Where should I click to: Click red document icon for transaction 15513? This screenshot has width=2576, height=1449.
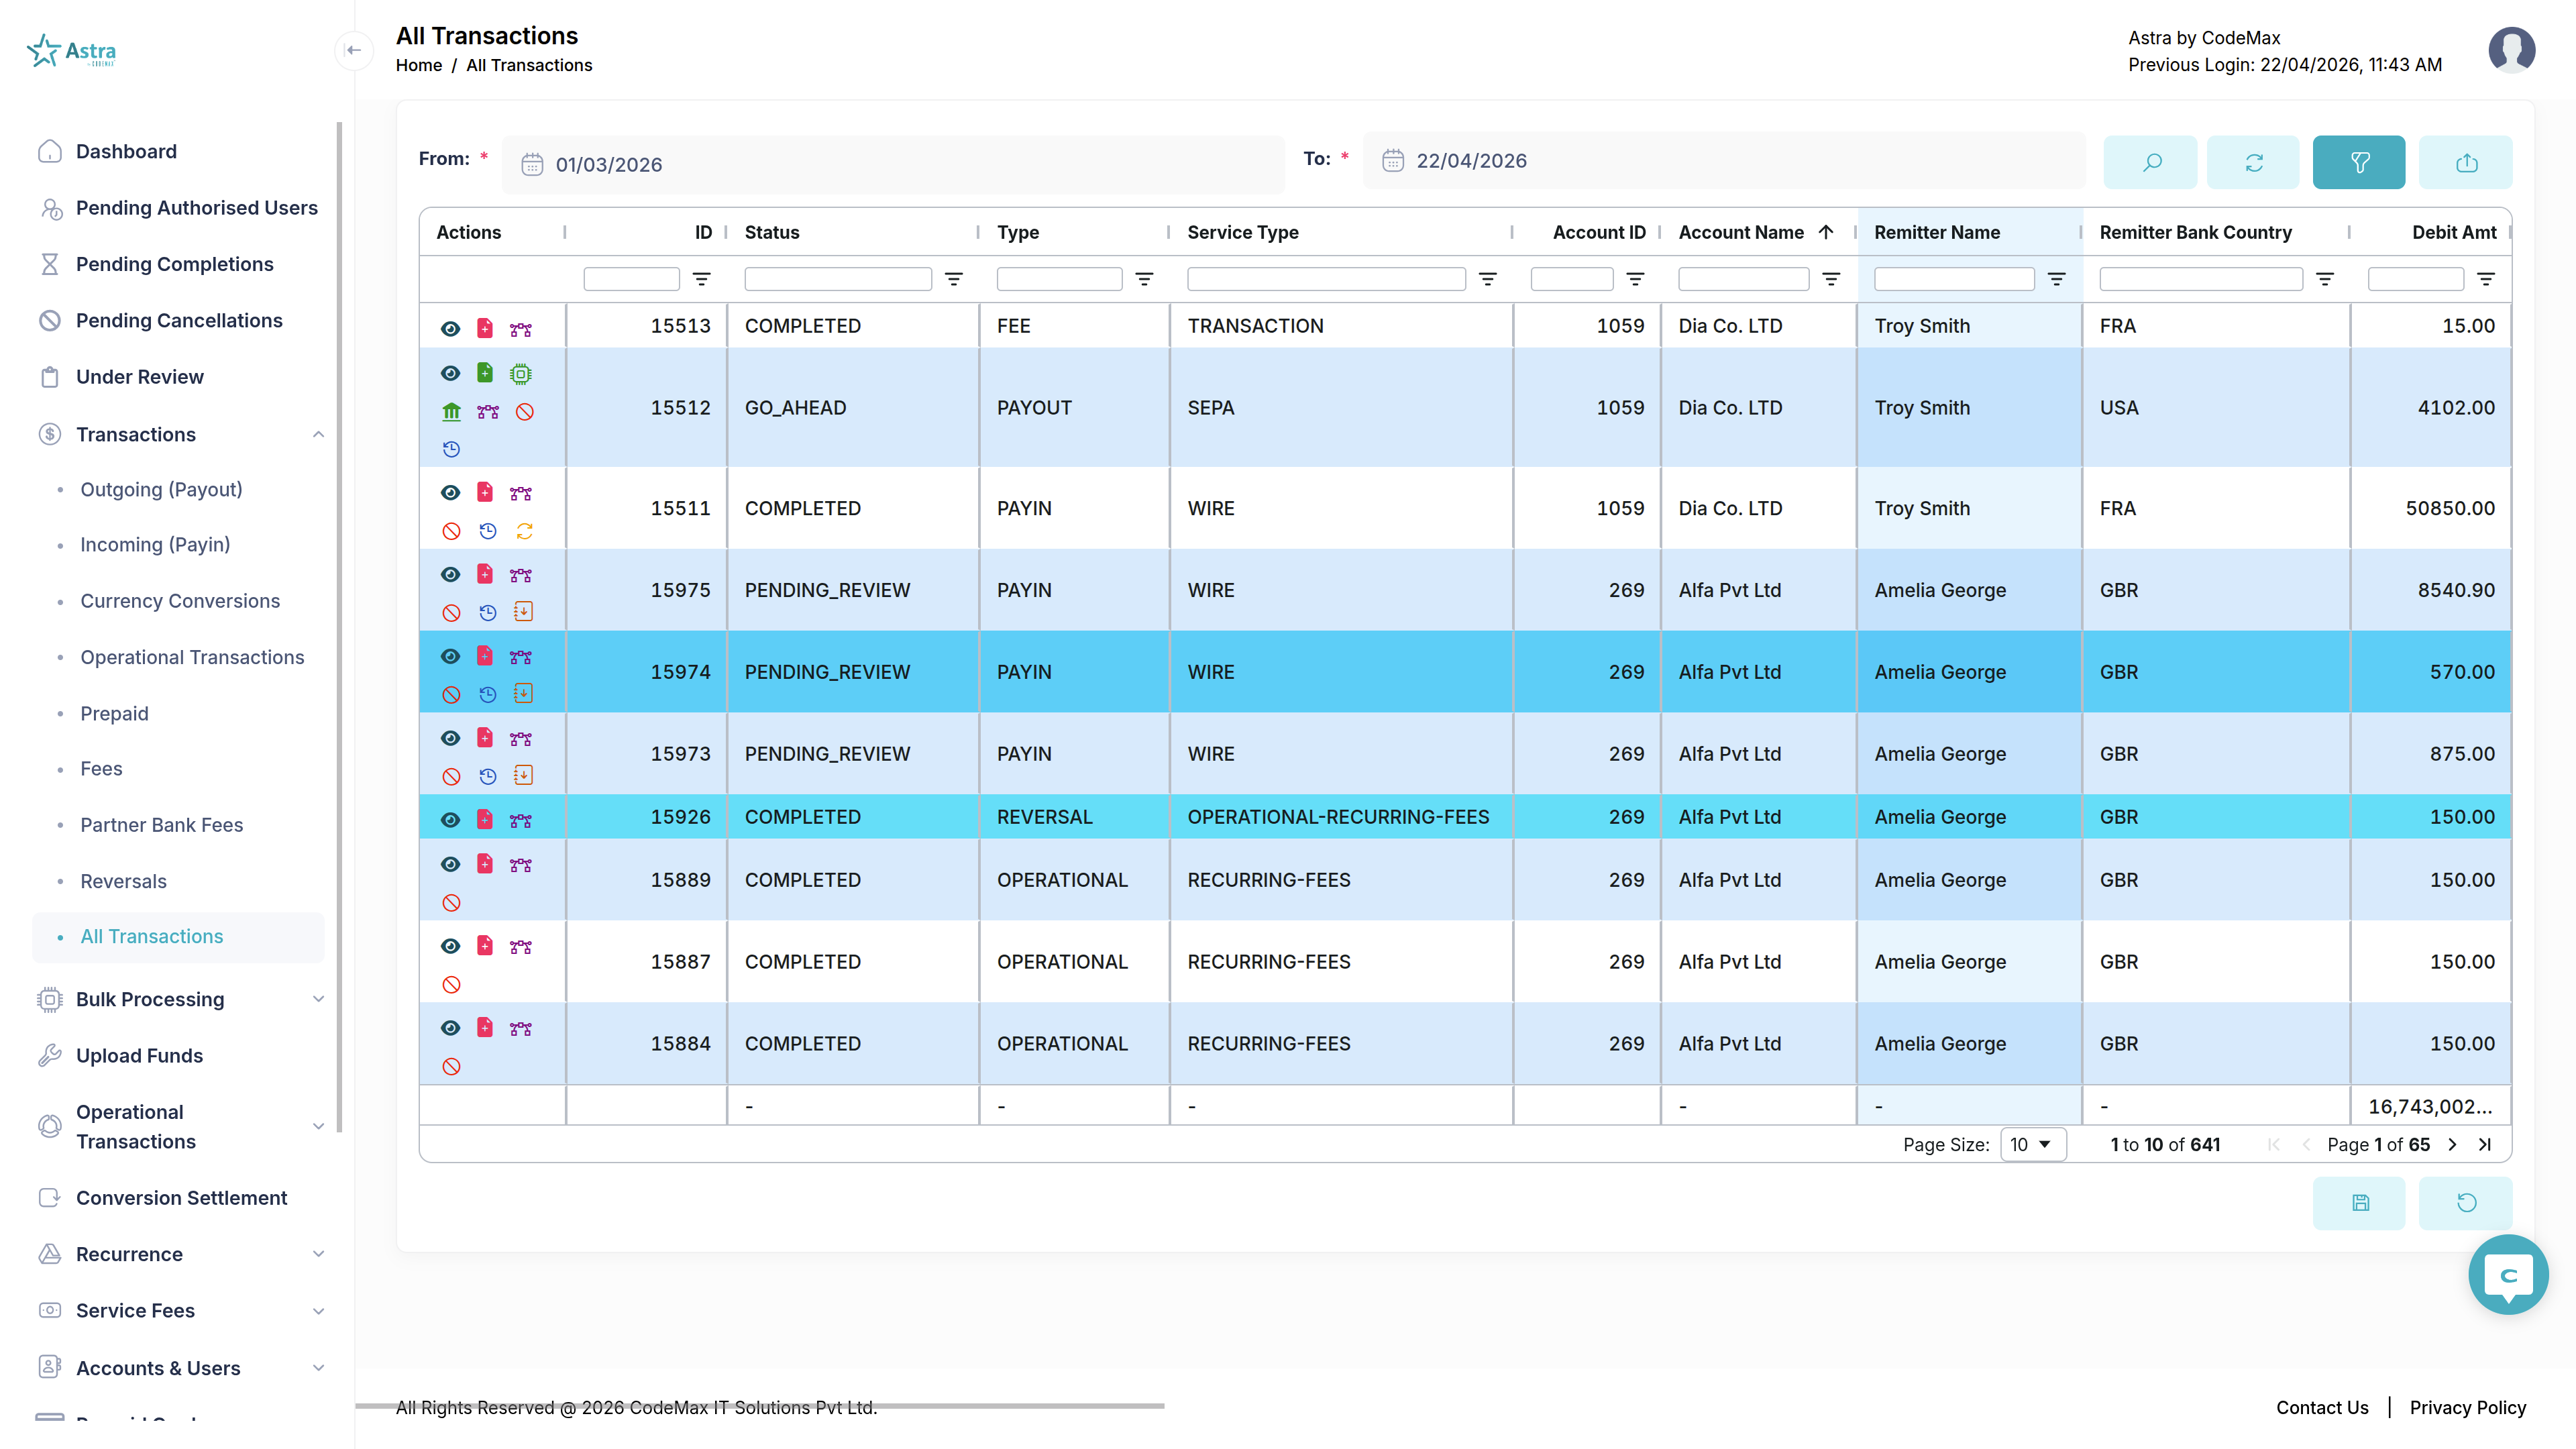coord(485,328)
